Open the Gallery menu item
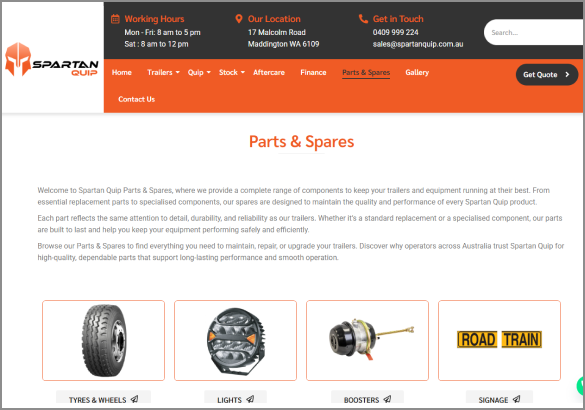This screenshot has height=410, width=585. [x=417, y=72]
